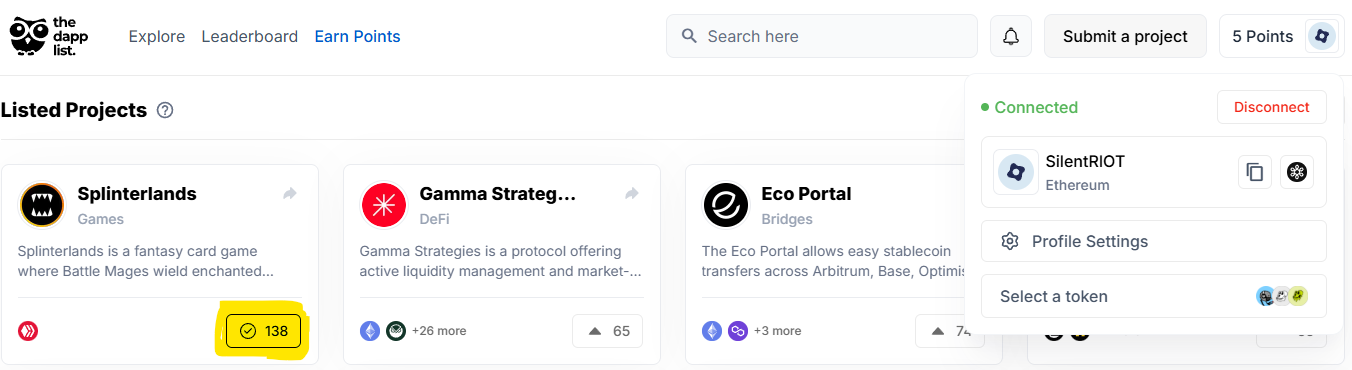
Task: Toggle the Splinterlands 138 upvote
Action: 264,331
